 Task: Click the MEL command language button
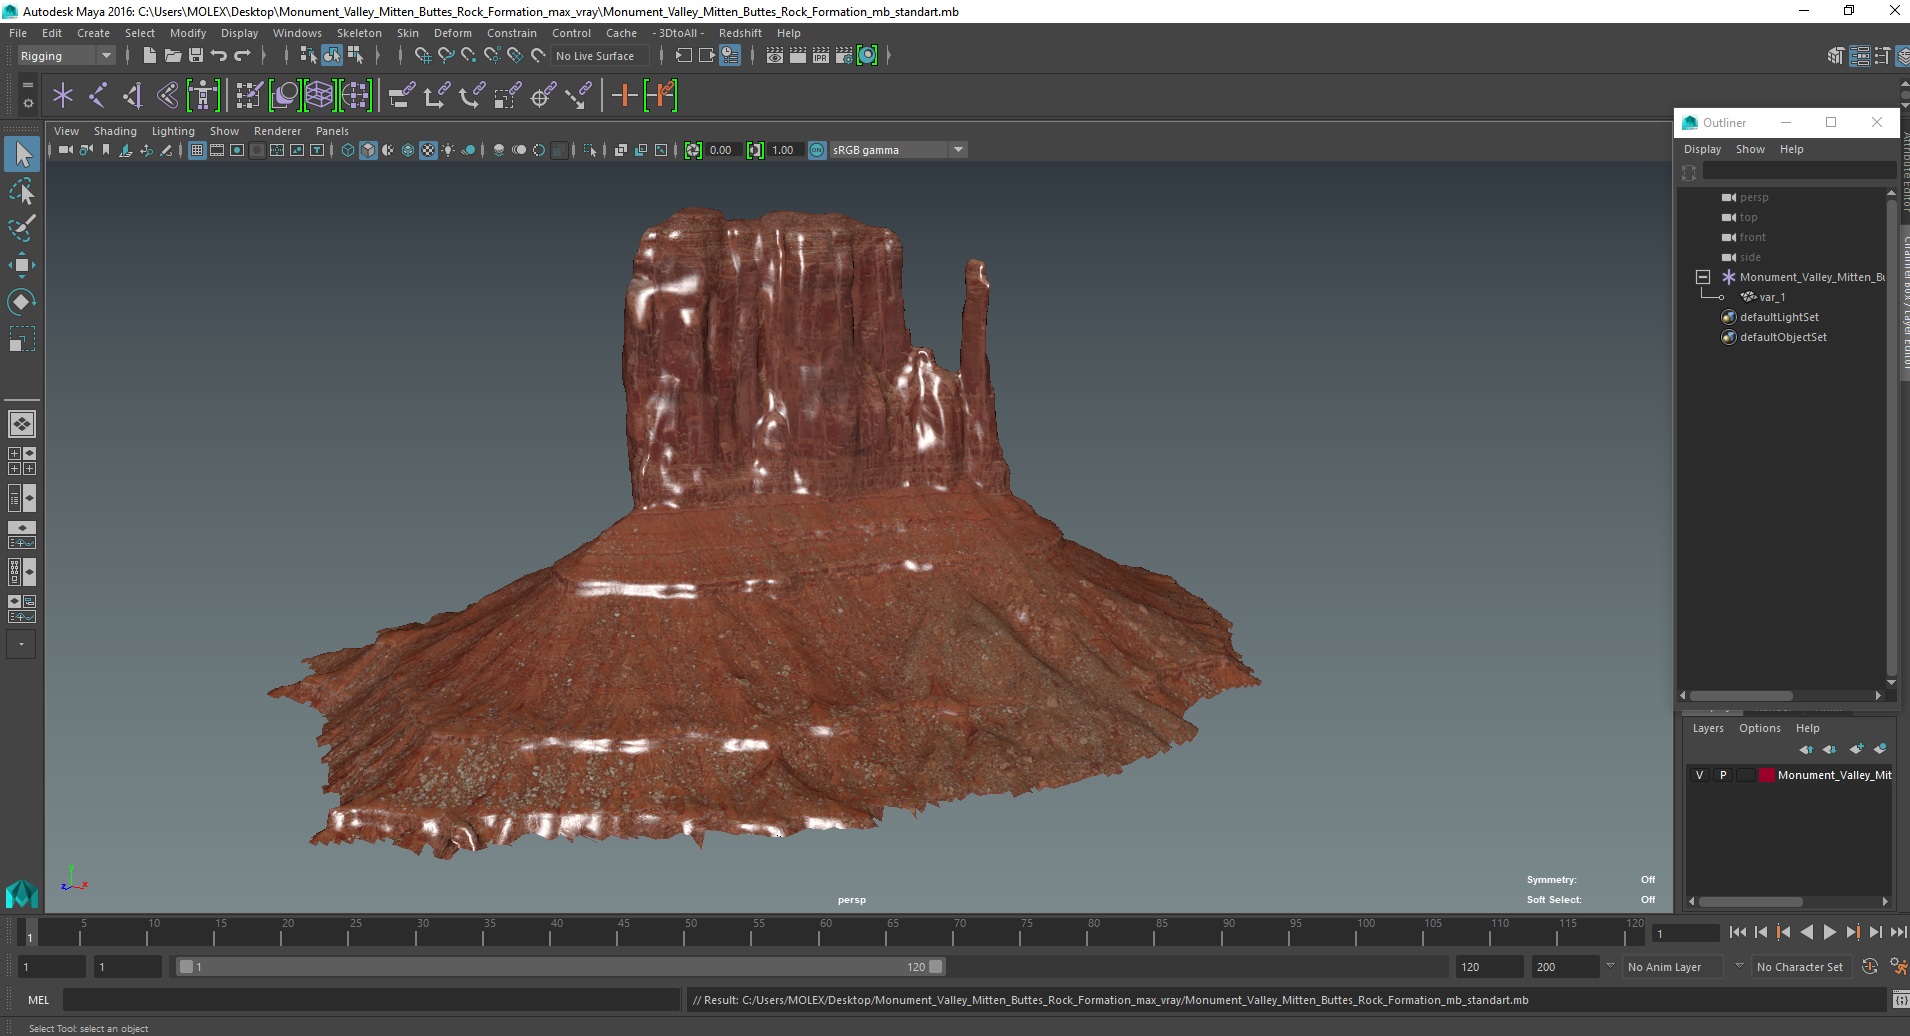(38, 1000)
